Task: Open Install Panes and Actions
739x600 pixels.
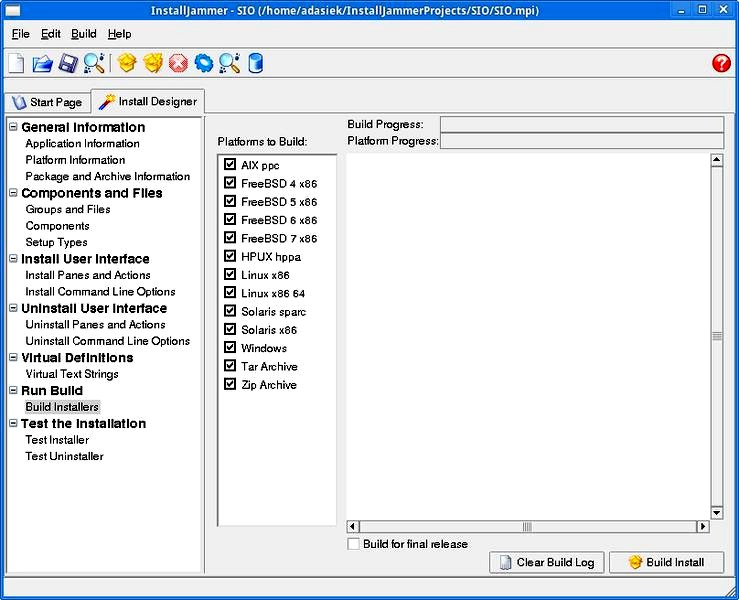Action: pos(88,275)
